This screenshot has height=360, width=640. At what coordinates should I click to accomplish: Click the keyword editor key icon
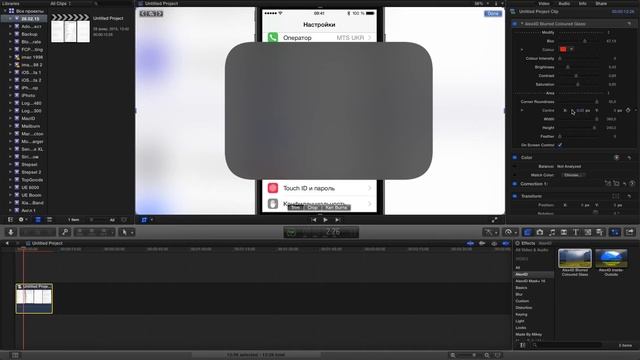click(64, 232)
